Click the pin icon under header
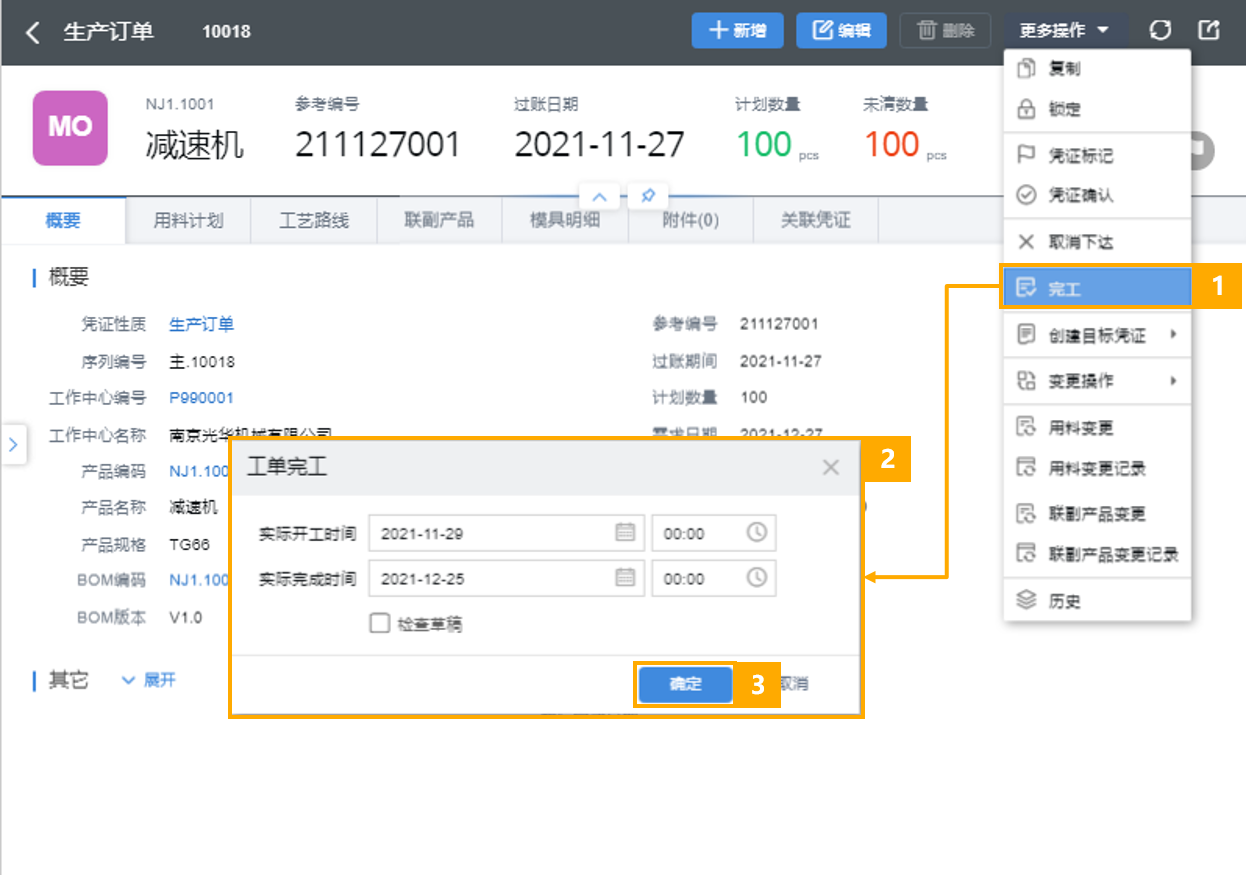The height and width of the screenshot is (875, 1246). pyautogui.click(x=647, y=196)
